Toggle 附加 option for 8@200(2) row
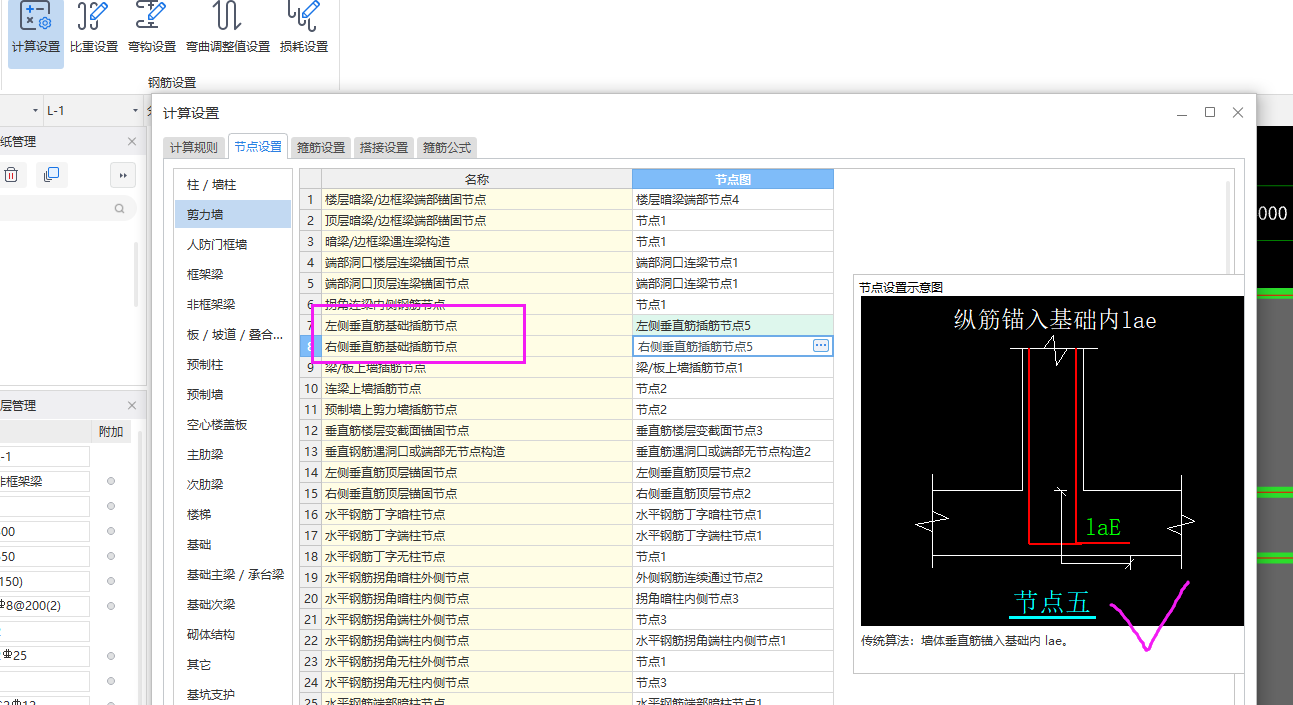Viewport: 1293px width, 705px height. click(x=111, y=606)
